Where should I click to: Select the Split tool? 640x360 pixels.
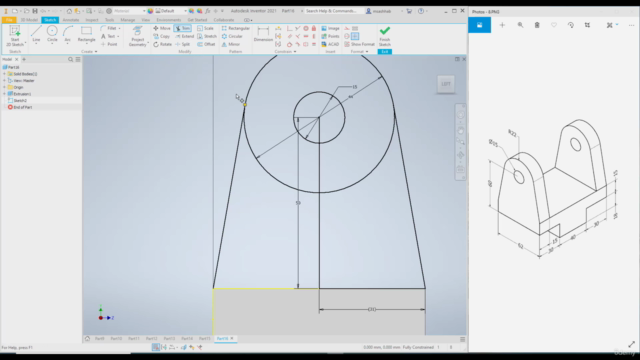tap(182, 44)
